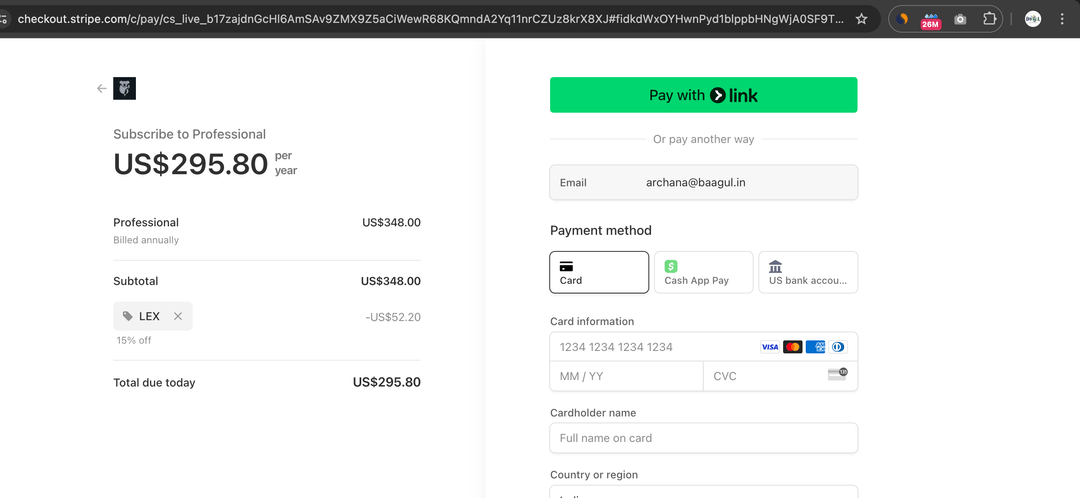Select US bank account payment method
Image resolution: width=1080 pixels, height=498 pixels.
pyautogui.click(x=808, y=272)
